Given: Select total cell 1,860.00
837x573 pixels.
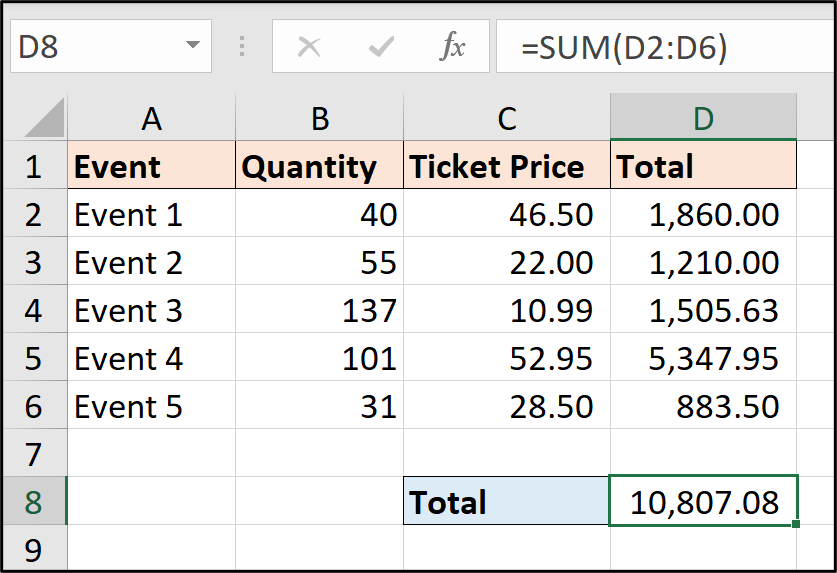Looking at the screenshot, I should [703, 213].
